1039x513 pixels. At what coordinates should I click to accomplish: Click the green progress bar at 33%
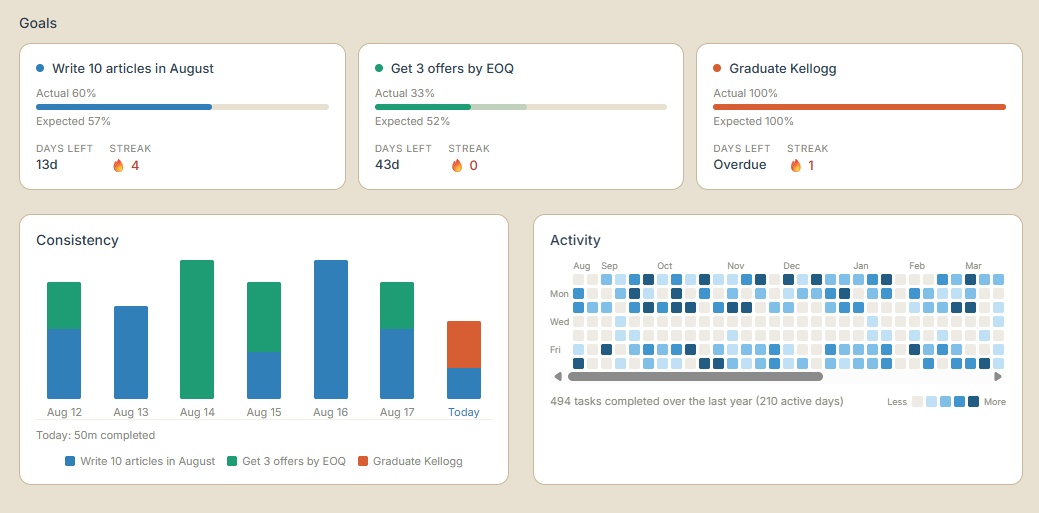tap(423, 107)
